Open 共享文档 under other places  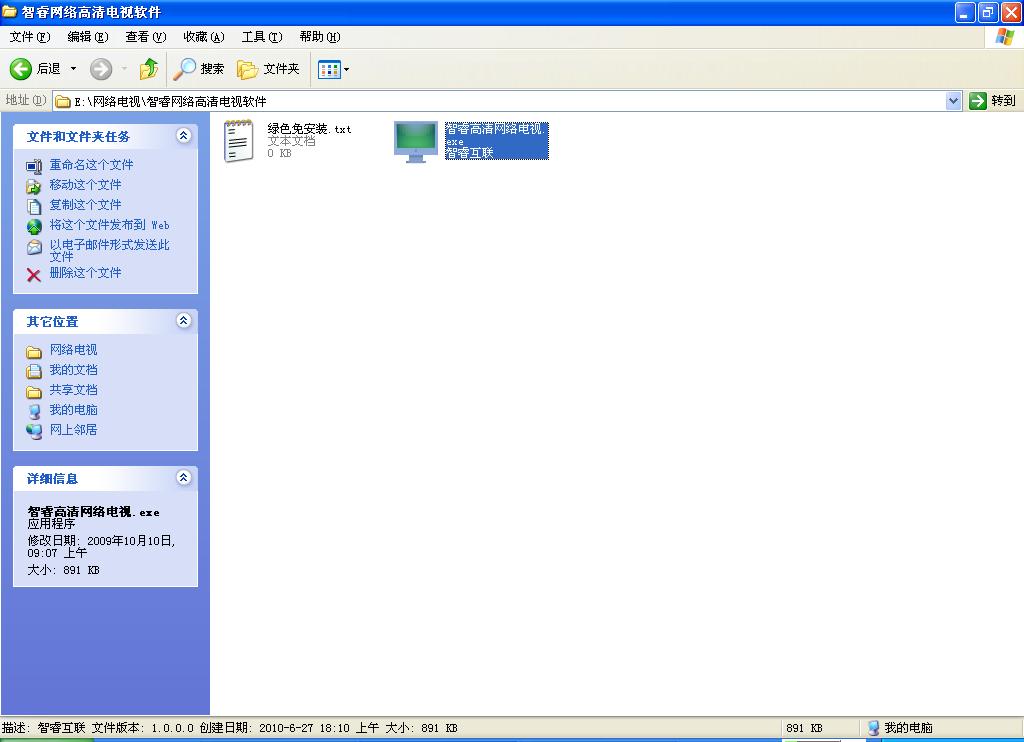[x=74, y=390]
